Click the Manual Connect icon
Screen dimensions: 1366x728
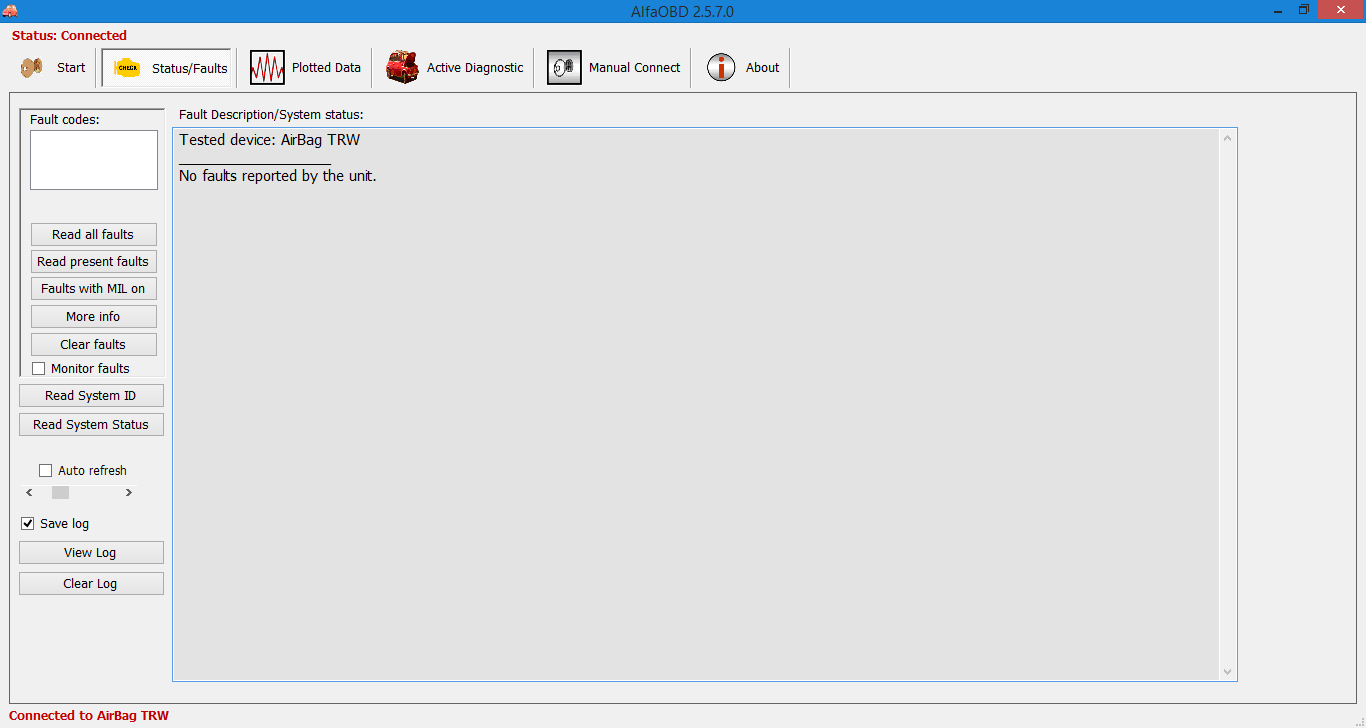pyautogui.click(x=564, y=68)
